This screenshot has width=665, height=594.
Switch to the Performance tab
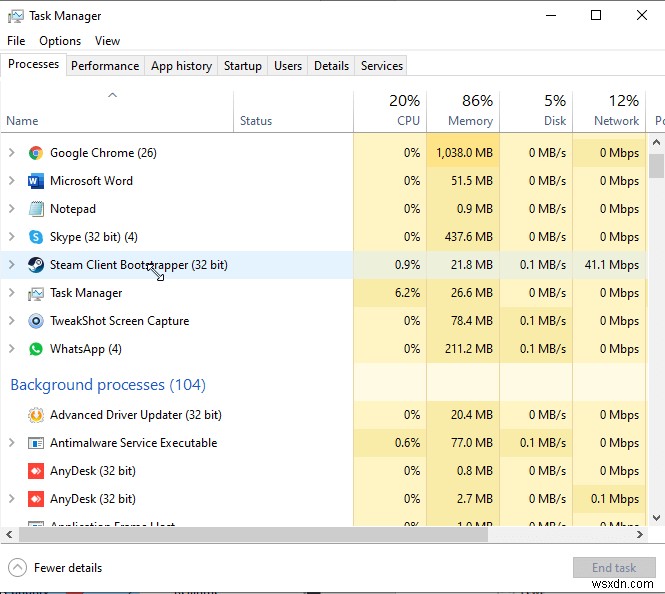pyautogui.click(x=105, y=66)
